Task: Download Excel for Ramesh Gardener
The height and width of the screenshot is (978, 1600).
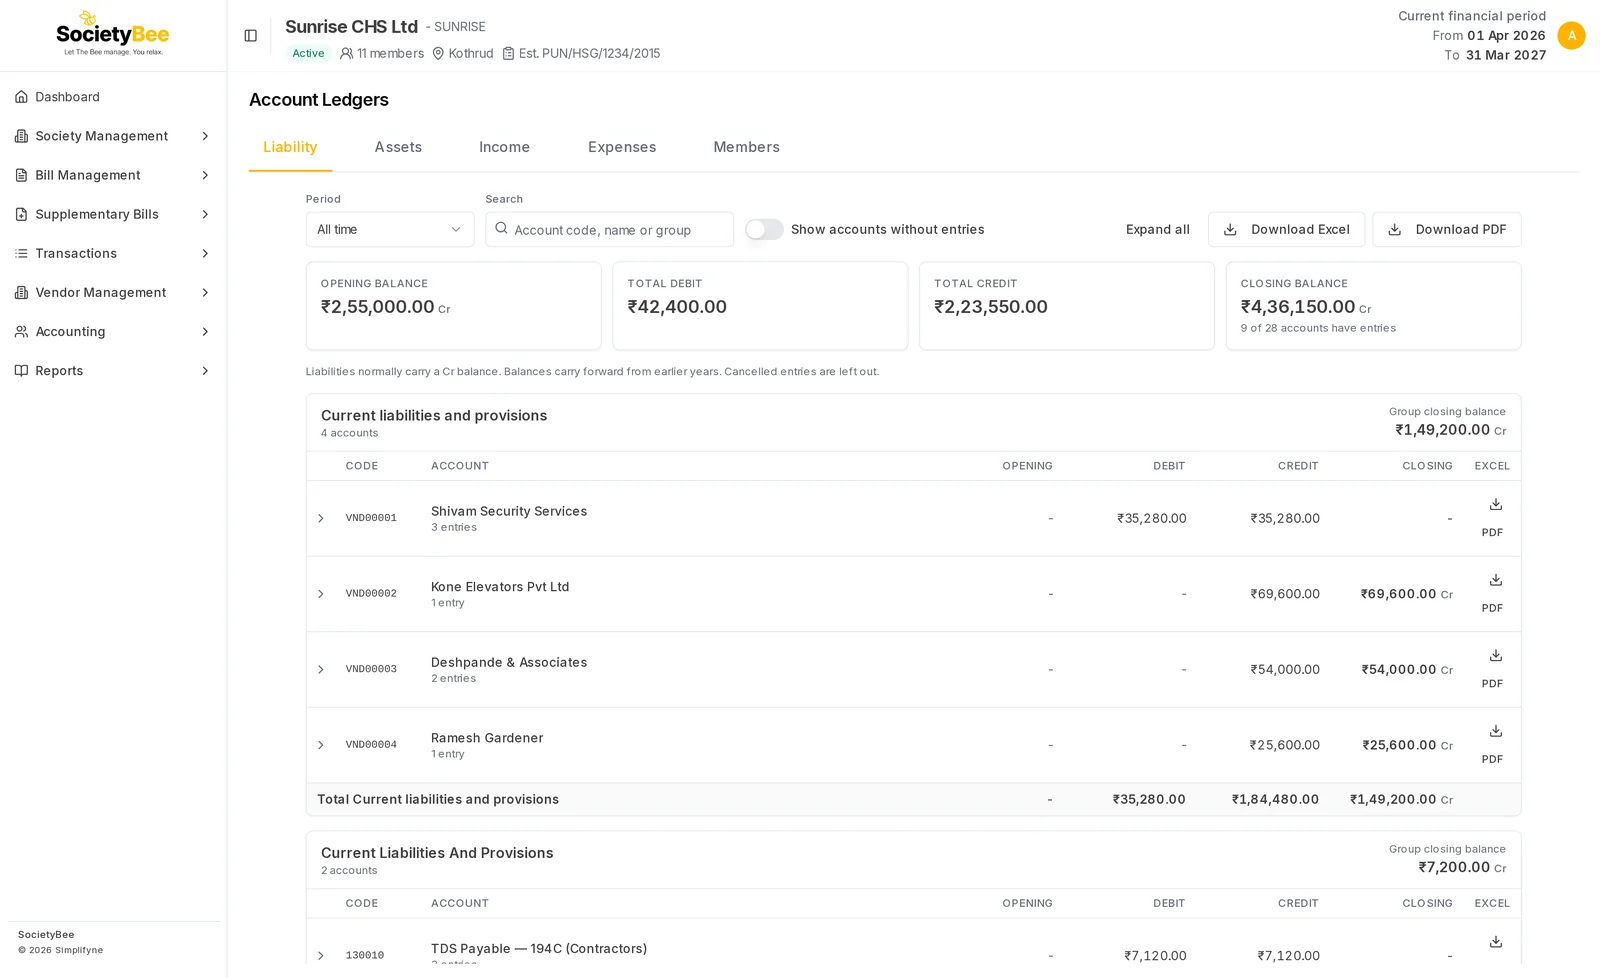Action: pos(1495,731)
